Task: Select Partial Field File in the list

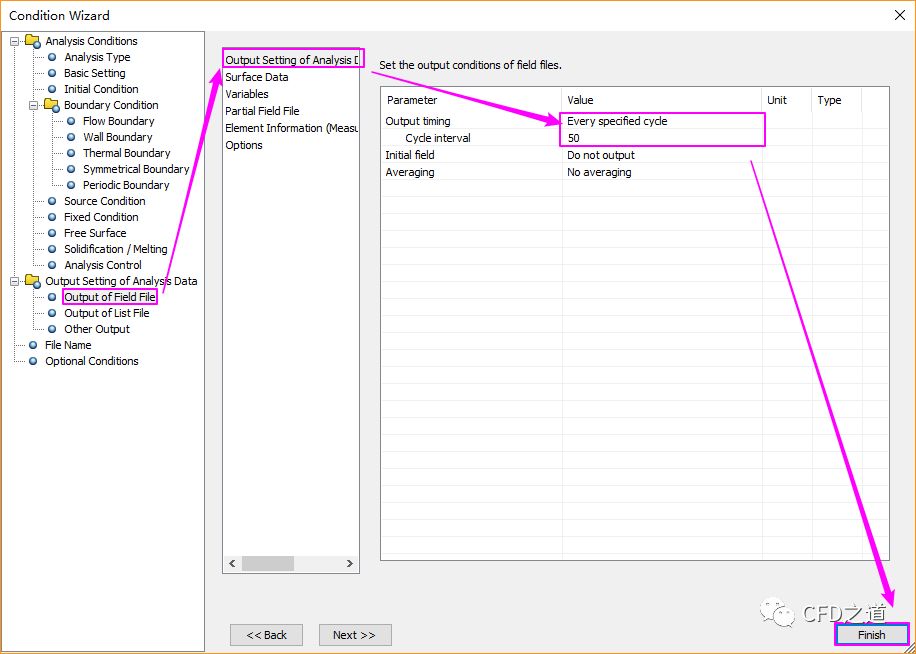Action: click(x=262, y=111)
